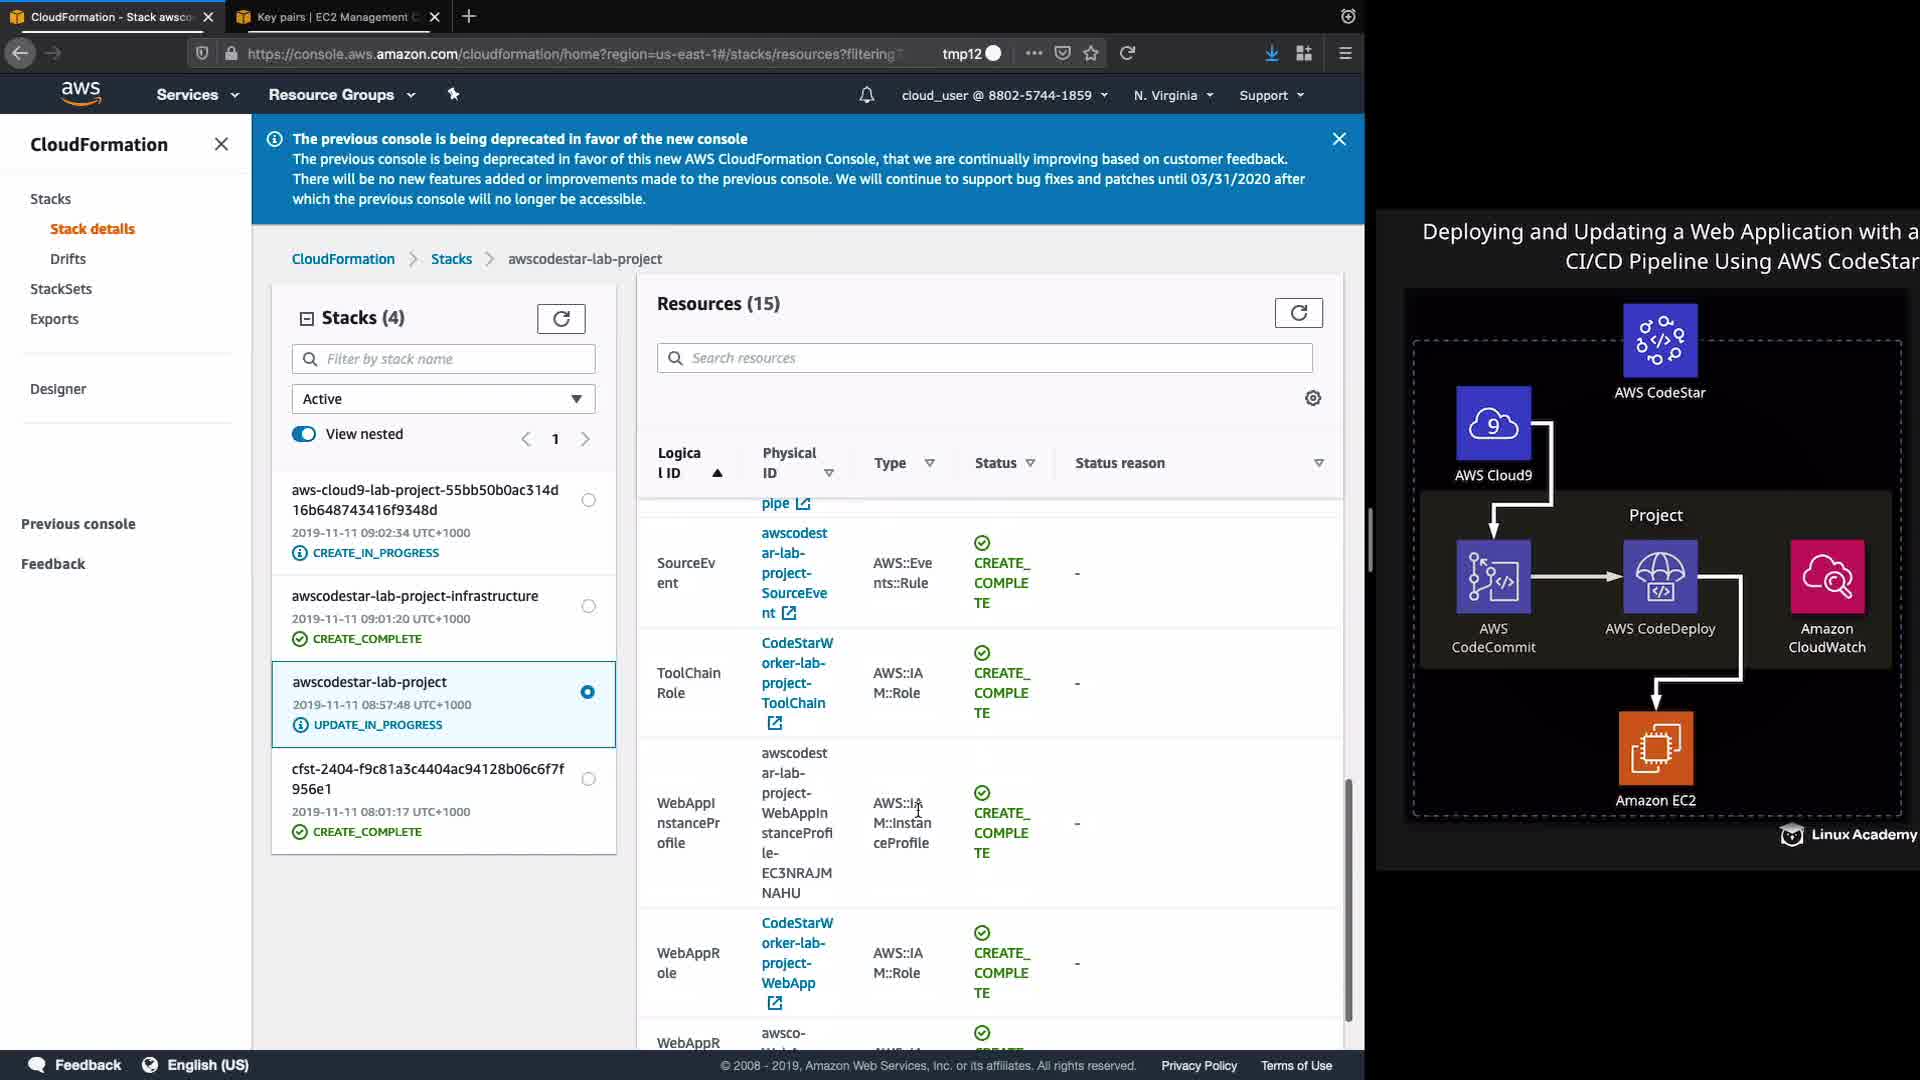Open external link for ToolChain role
The image size is (1920, 1080).
[x=774, y=723]
